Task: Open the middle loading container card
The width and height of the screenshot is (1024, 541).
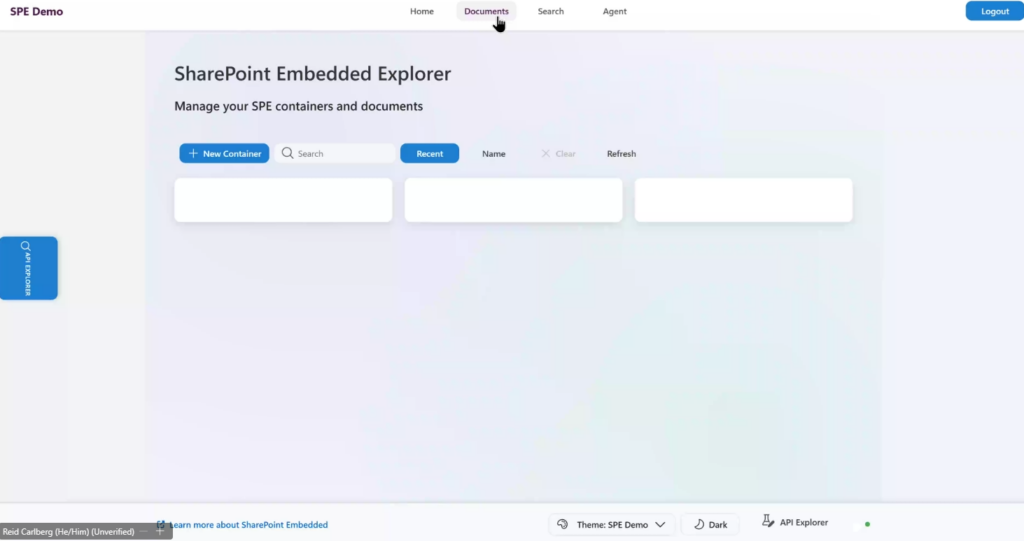Action: (513, 200)
